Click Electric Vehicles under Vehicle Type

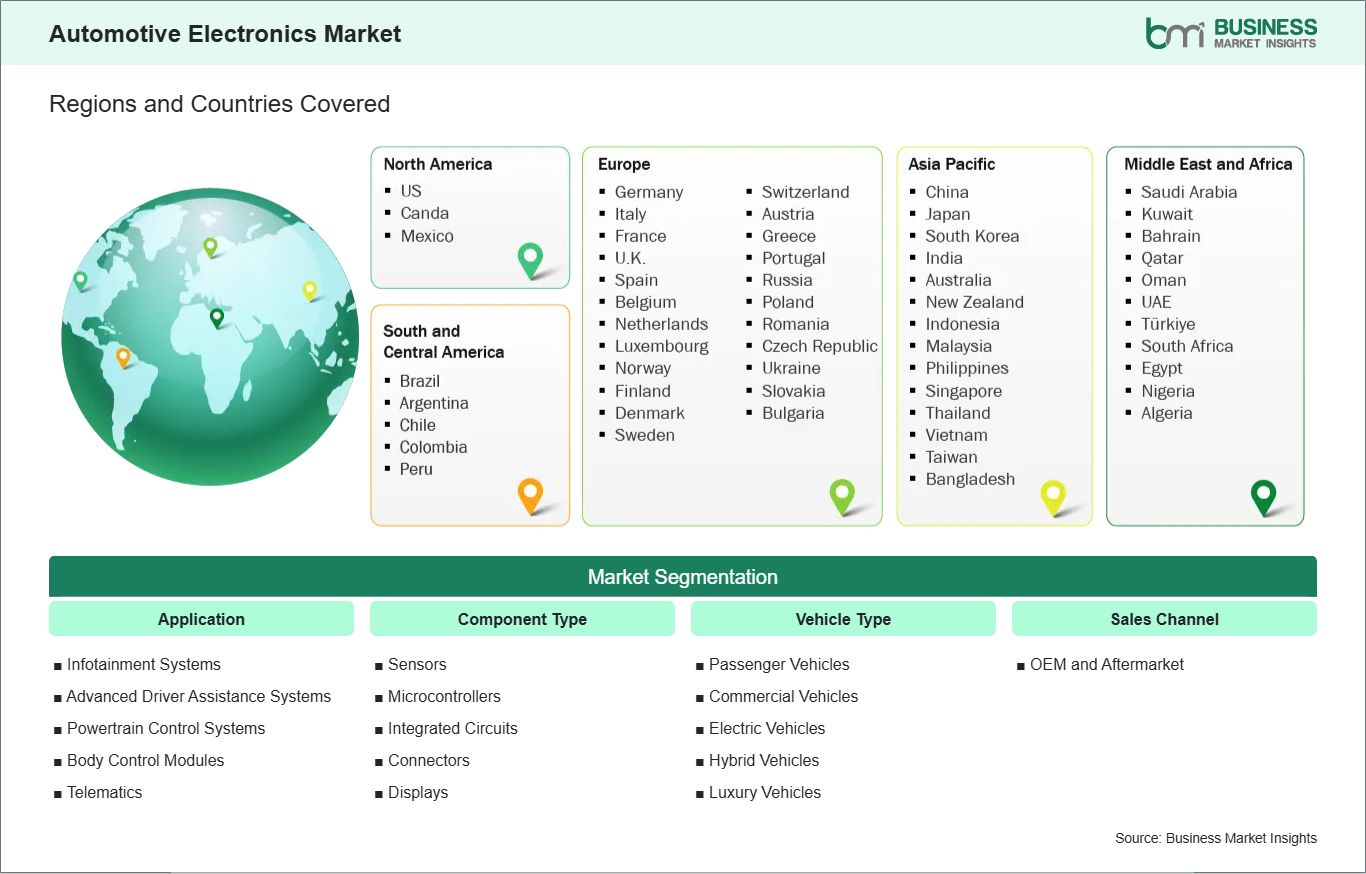tap(767, 728)
